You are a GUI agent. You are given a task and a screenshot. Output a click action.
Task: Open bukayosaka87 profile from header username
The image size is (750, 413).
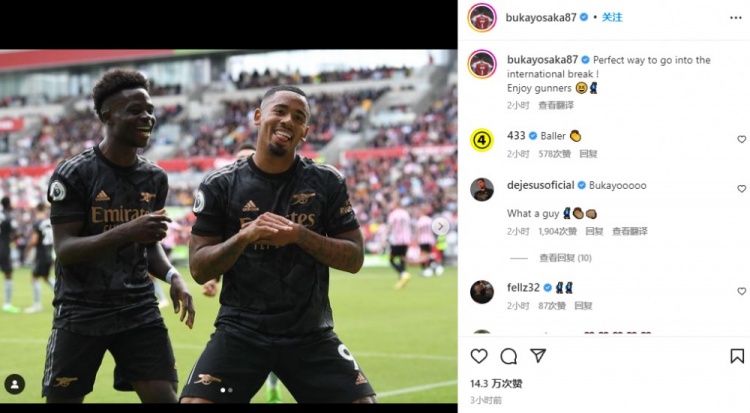(541, 18)
